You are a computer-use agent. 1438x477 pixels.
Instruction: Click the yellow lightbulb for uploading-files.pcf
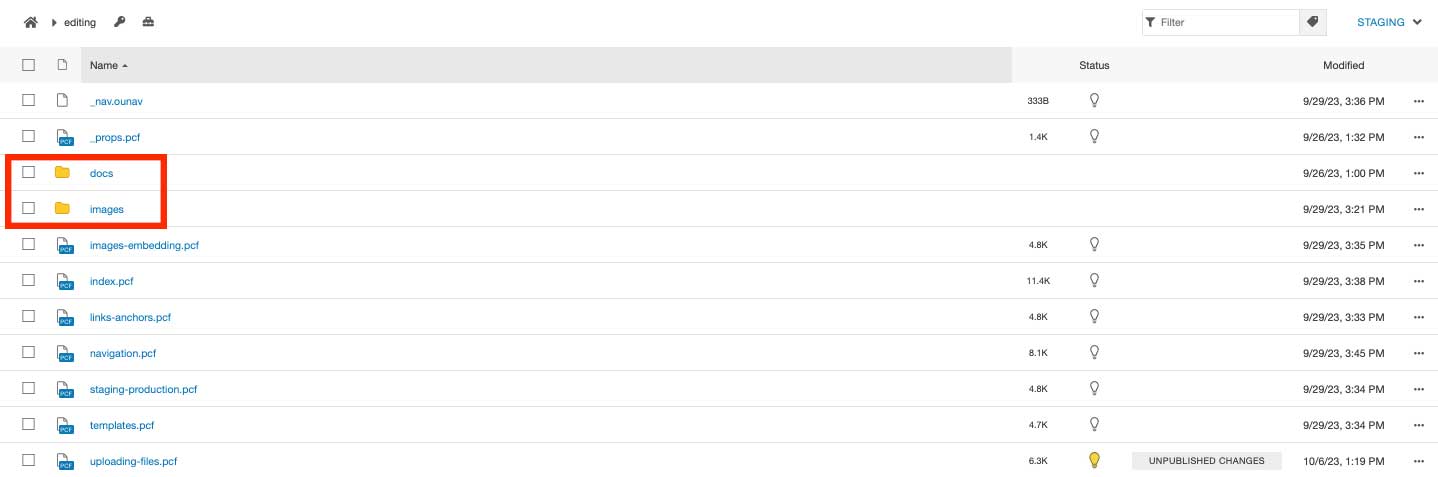pos(1094,460)
